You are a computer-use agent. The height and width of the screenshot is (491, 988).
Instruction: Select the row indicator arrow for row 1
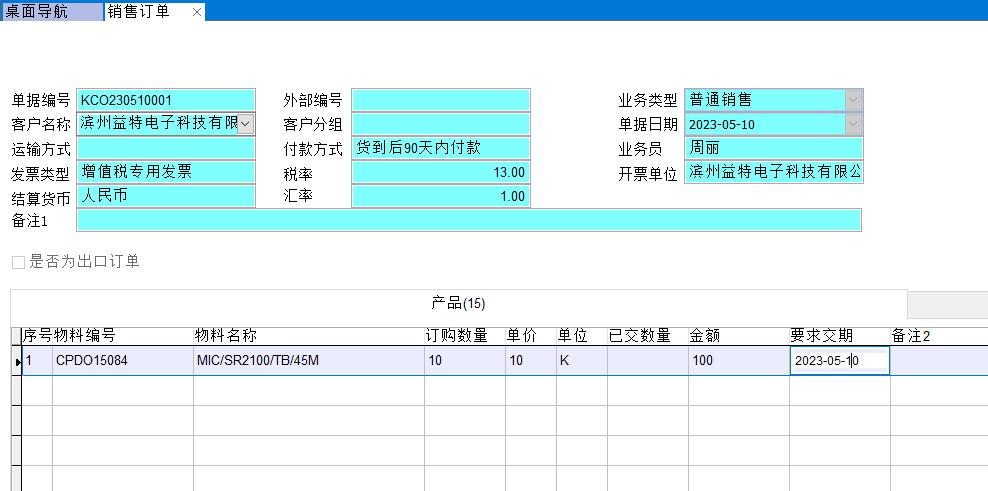click(x=17, y=361)
